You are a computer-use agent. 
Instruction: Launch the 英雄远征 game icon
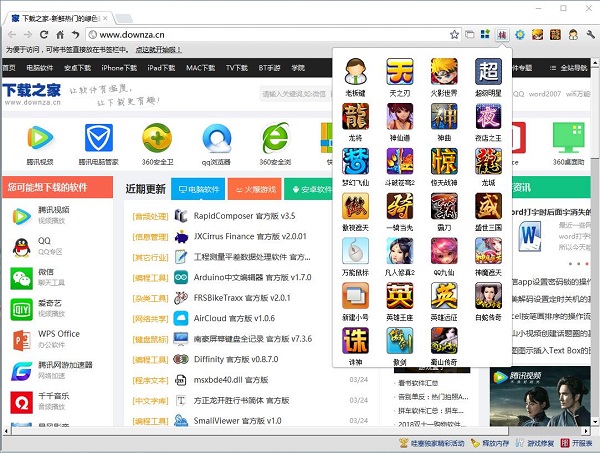tap(444, 295)
